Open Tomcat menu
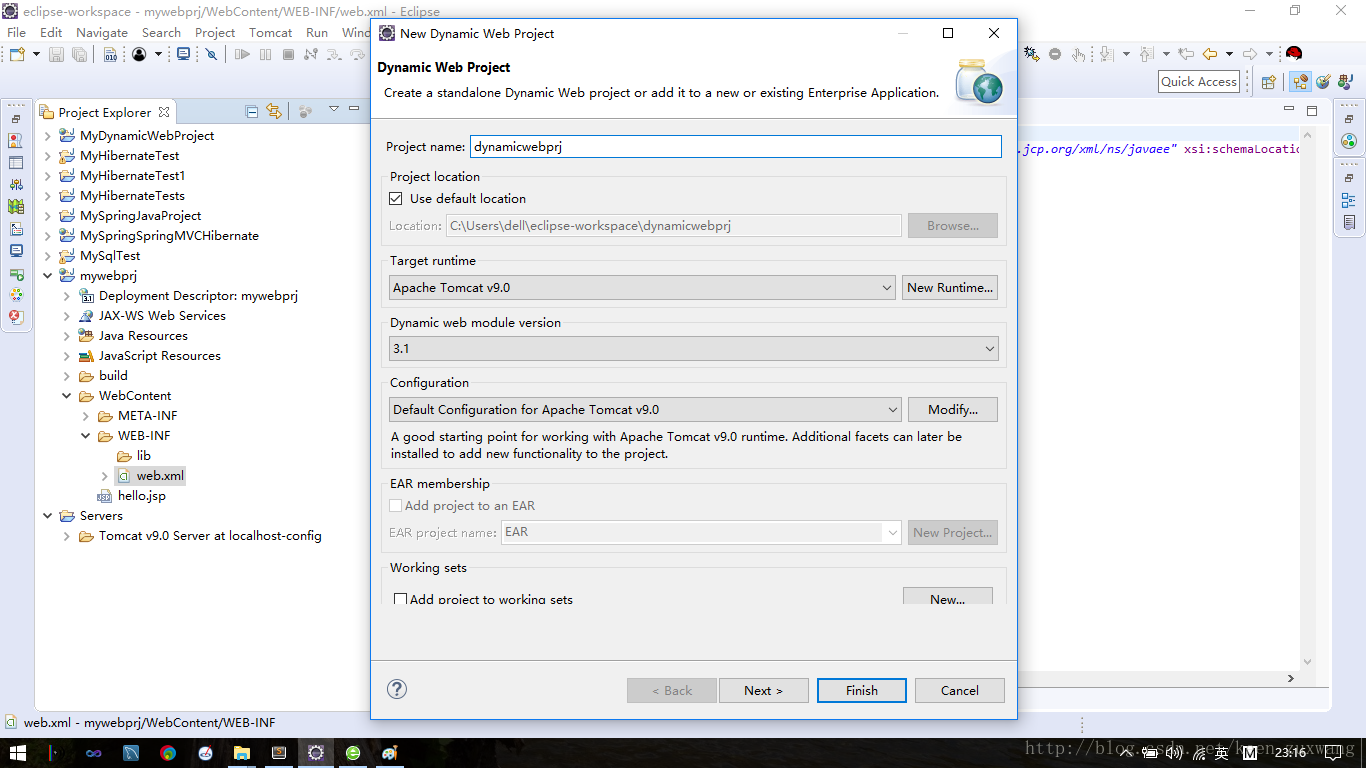 click(x=270, y=32)
